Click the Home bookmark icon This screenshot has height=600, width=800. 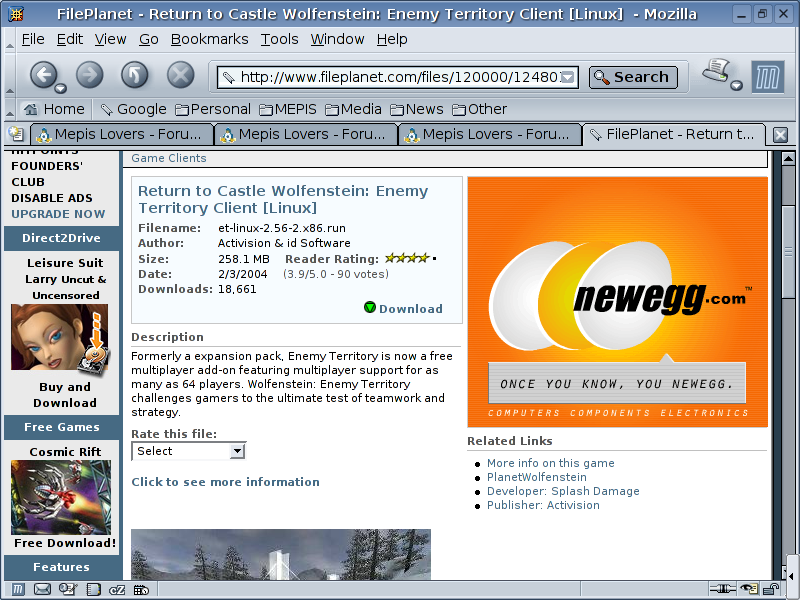31,109
